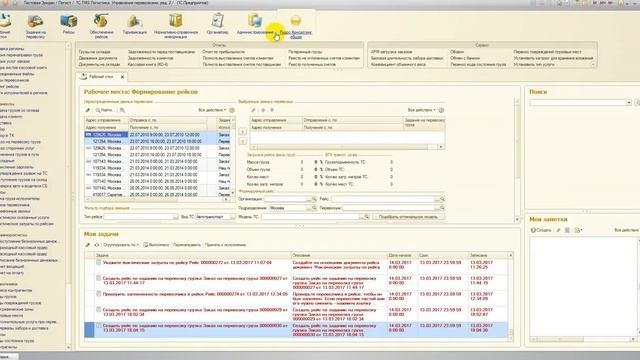Click unassigned orders table horizontal scrollbar
Image resolution: width=640 pixels, height=360 pixels.
click(x=157, y=199)
